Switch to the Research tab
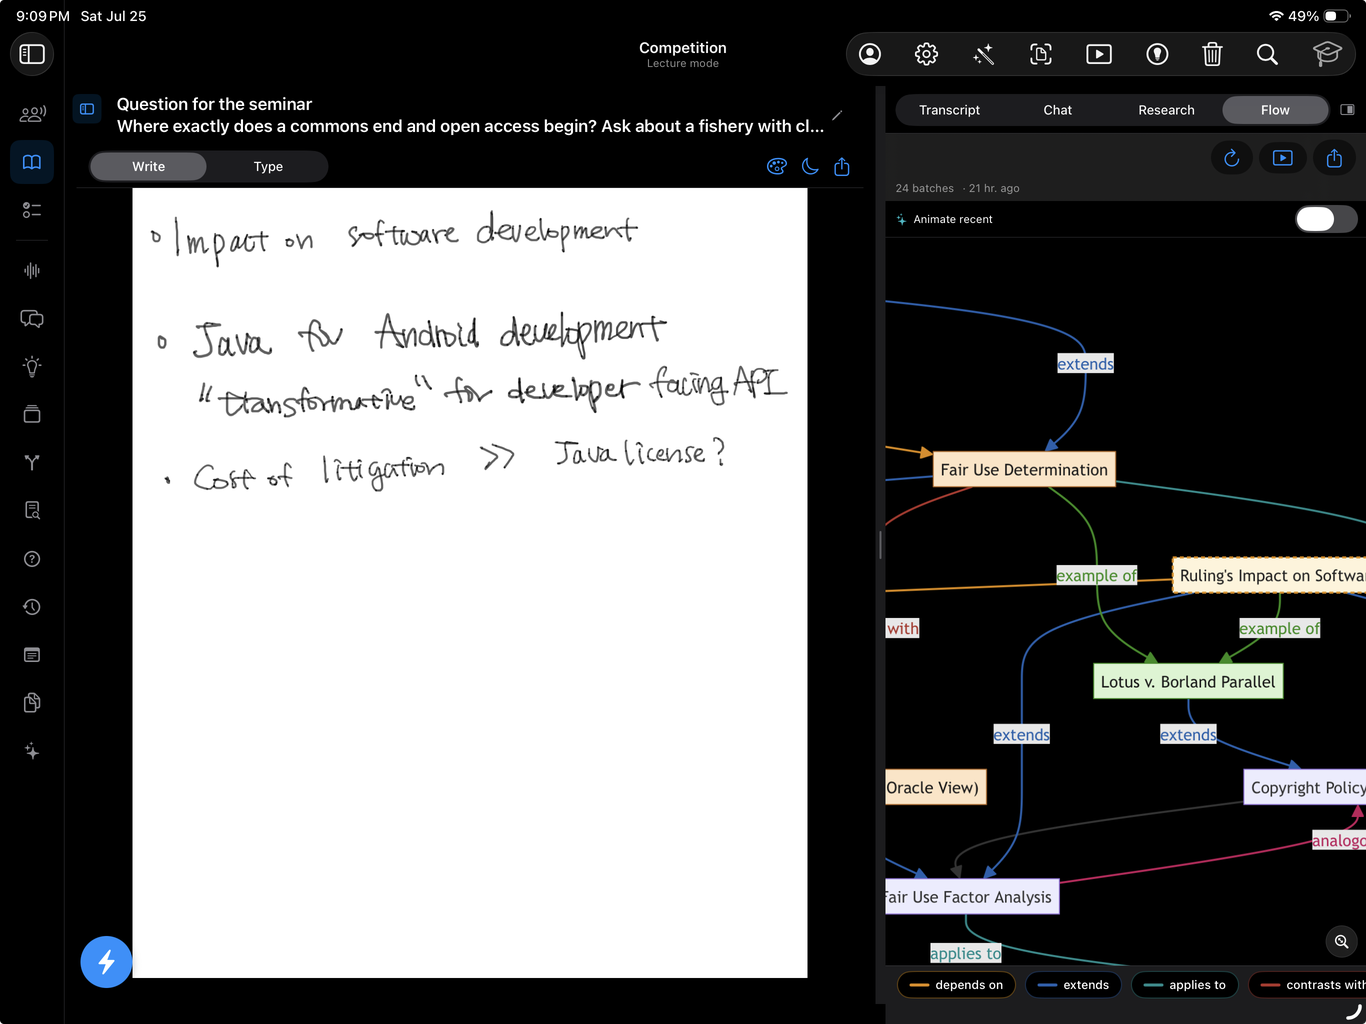 pos(1166,110)
